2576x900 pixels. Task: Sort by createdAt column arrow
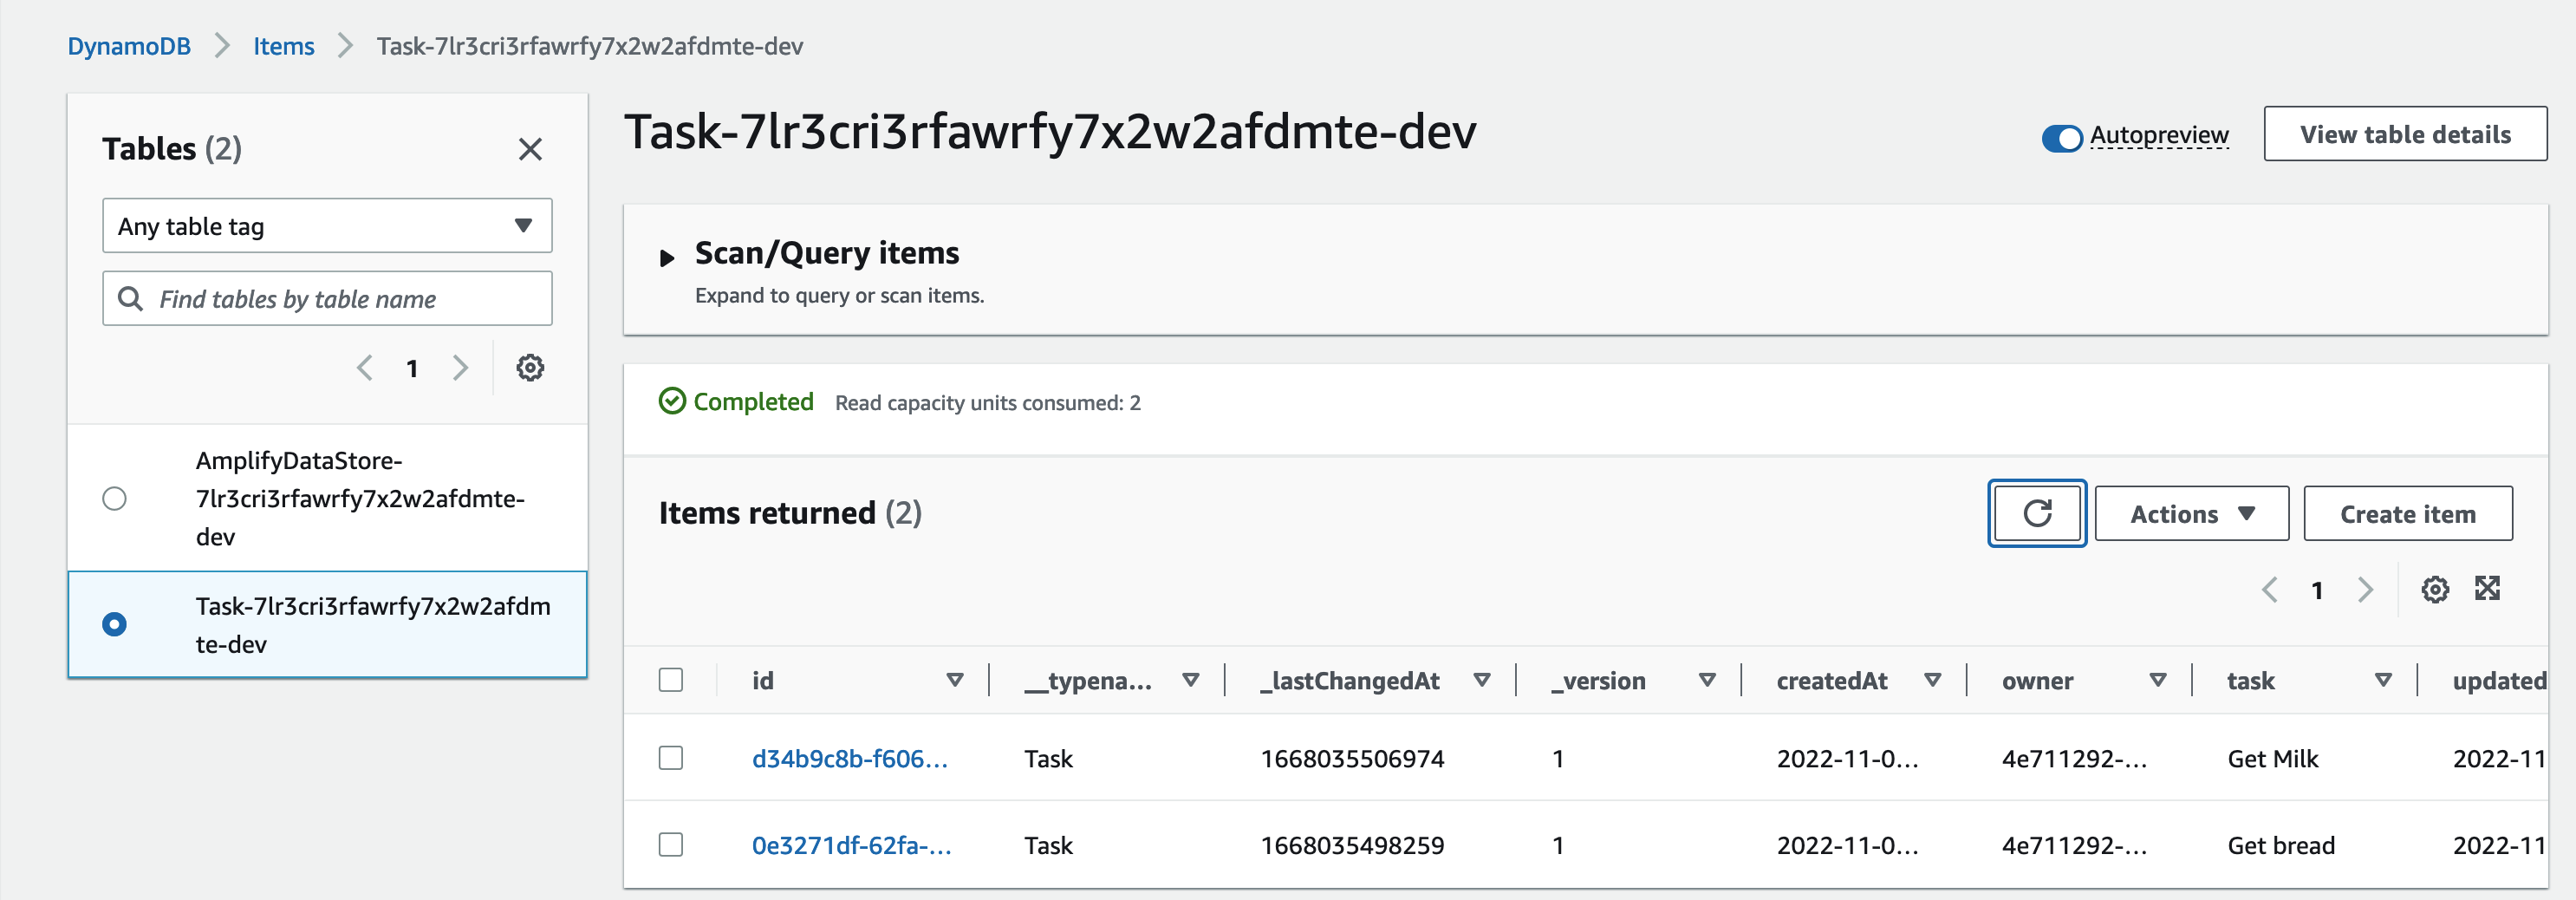point(1932,680)
